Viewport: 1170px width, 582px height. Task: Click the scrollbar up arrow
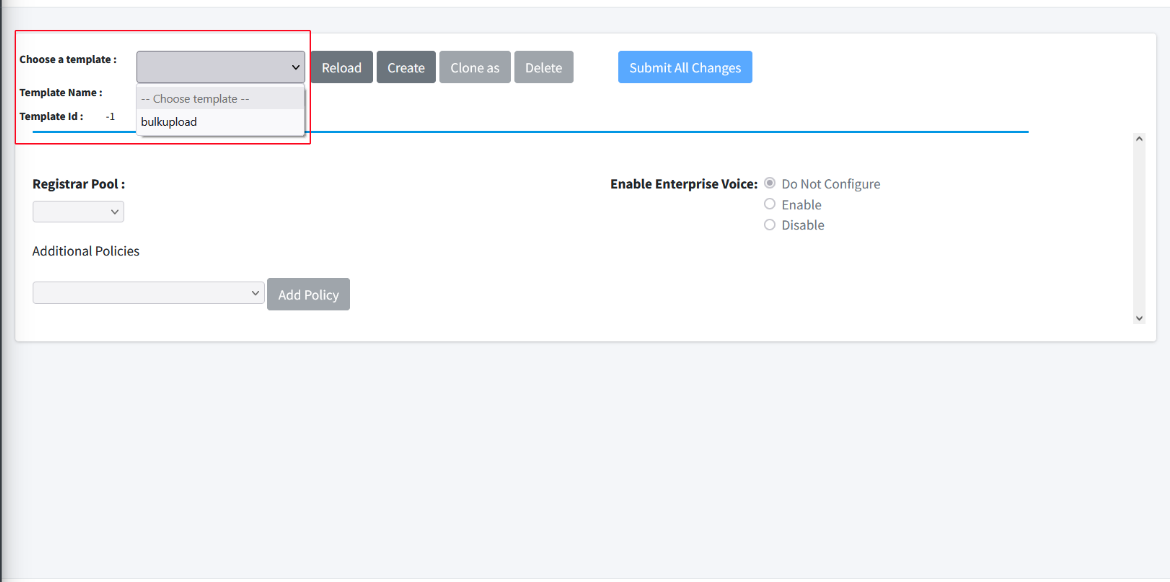tap(1139, 138)
